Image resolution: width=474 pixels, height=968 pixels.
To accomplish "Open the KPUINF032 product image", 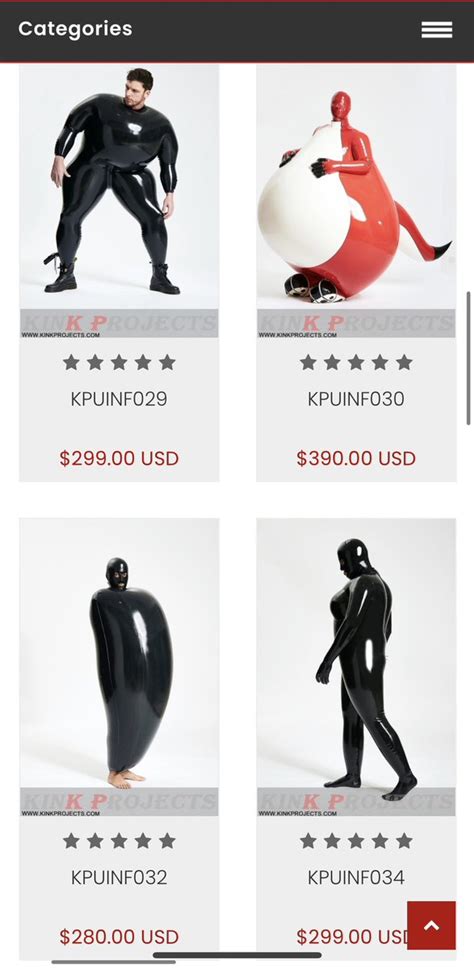I will click(x=119, y=667).
